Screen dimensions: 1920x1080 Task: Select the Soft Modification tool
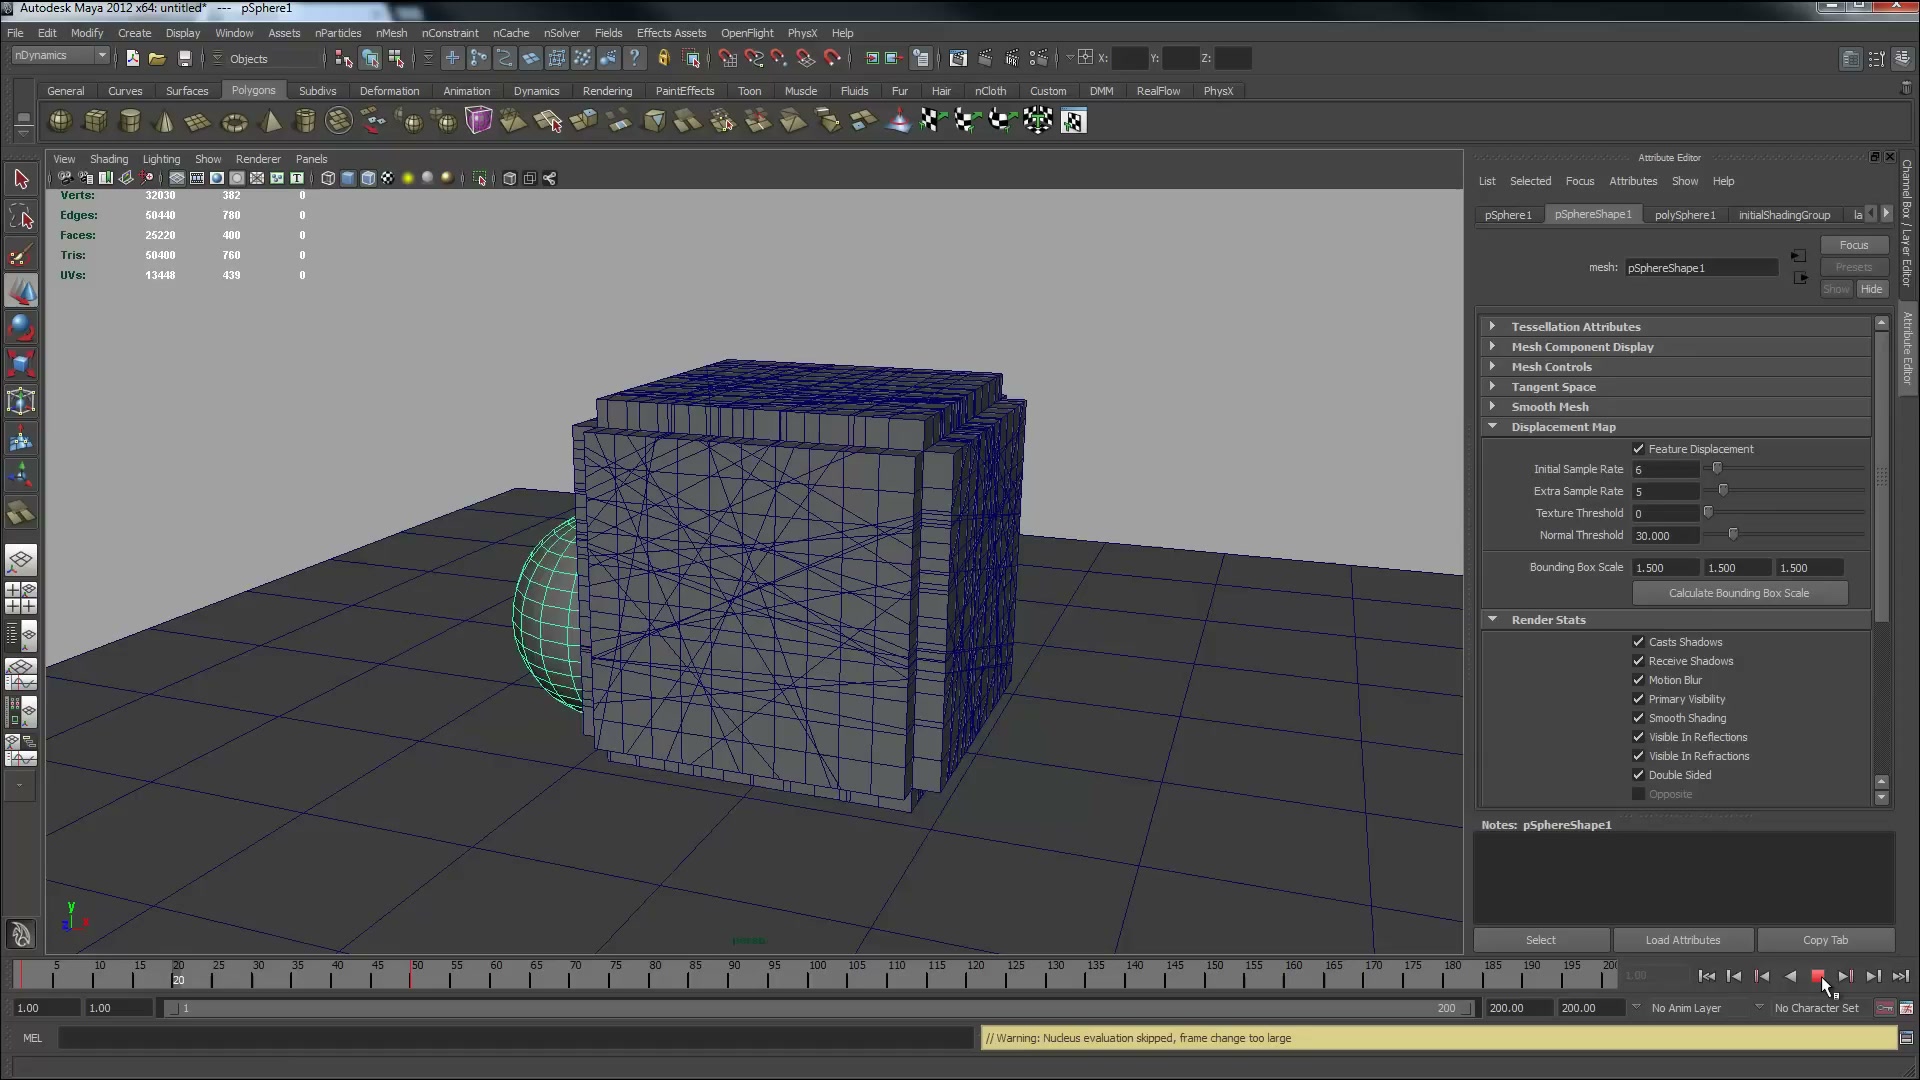click(x=21, y=439)
